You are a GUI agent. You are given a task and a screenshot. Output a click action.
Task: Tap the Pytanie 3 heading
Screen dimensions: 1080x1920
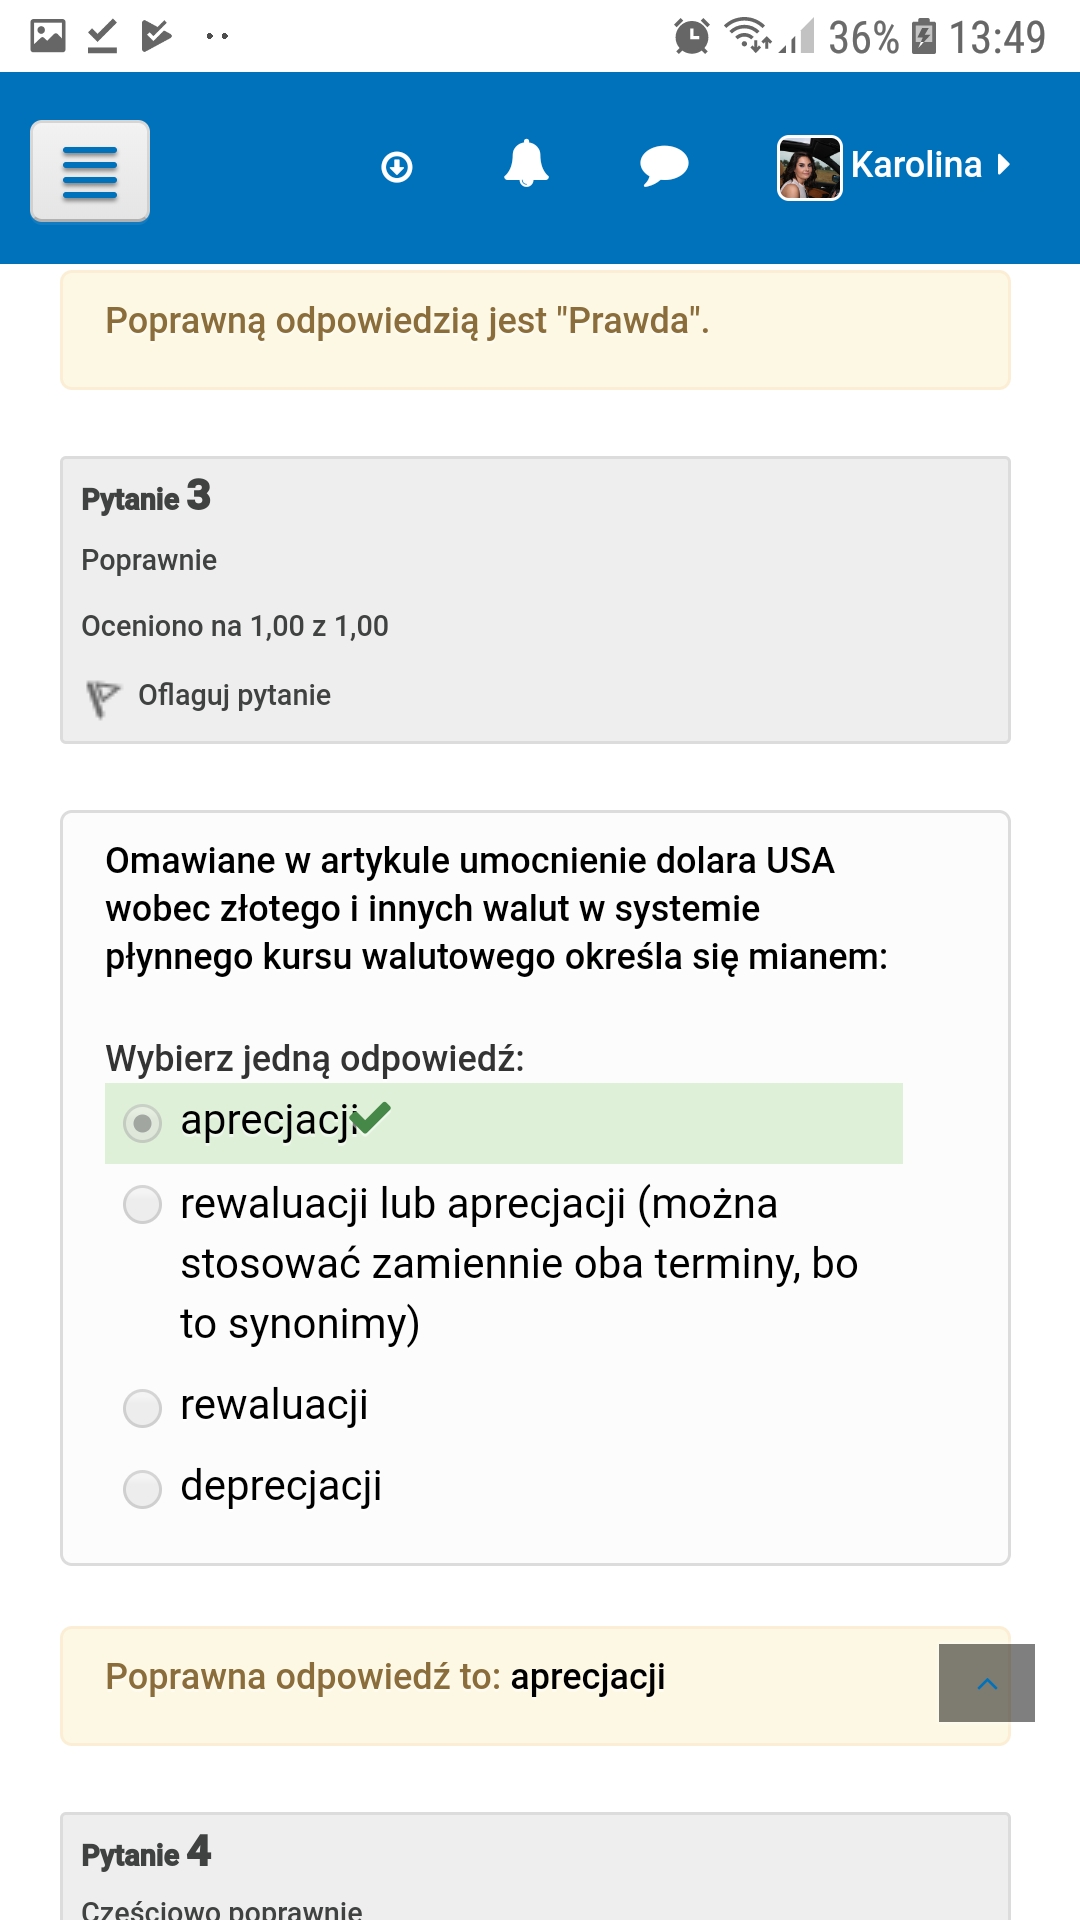(x=146, y=496)
